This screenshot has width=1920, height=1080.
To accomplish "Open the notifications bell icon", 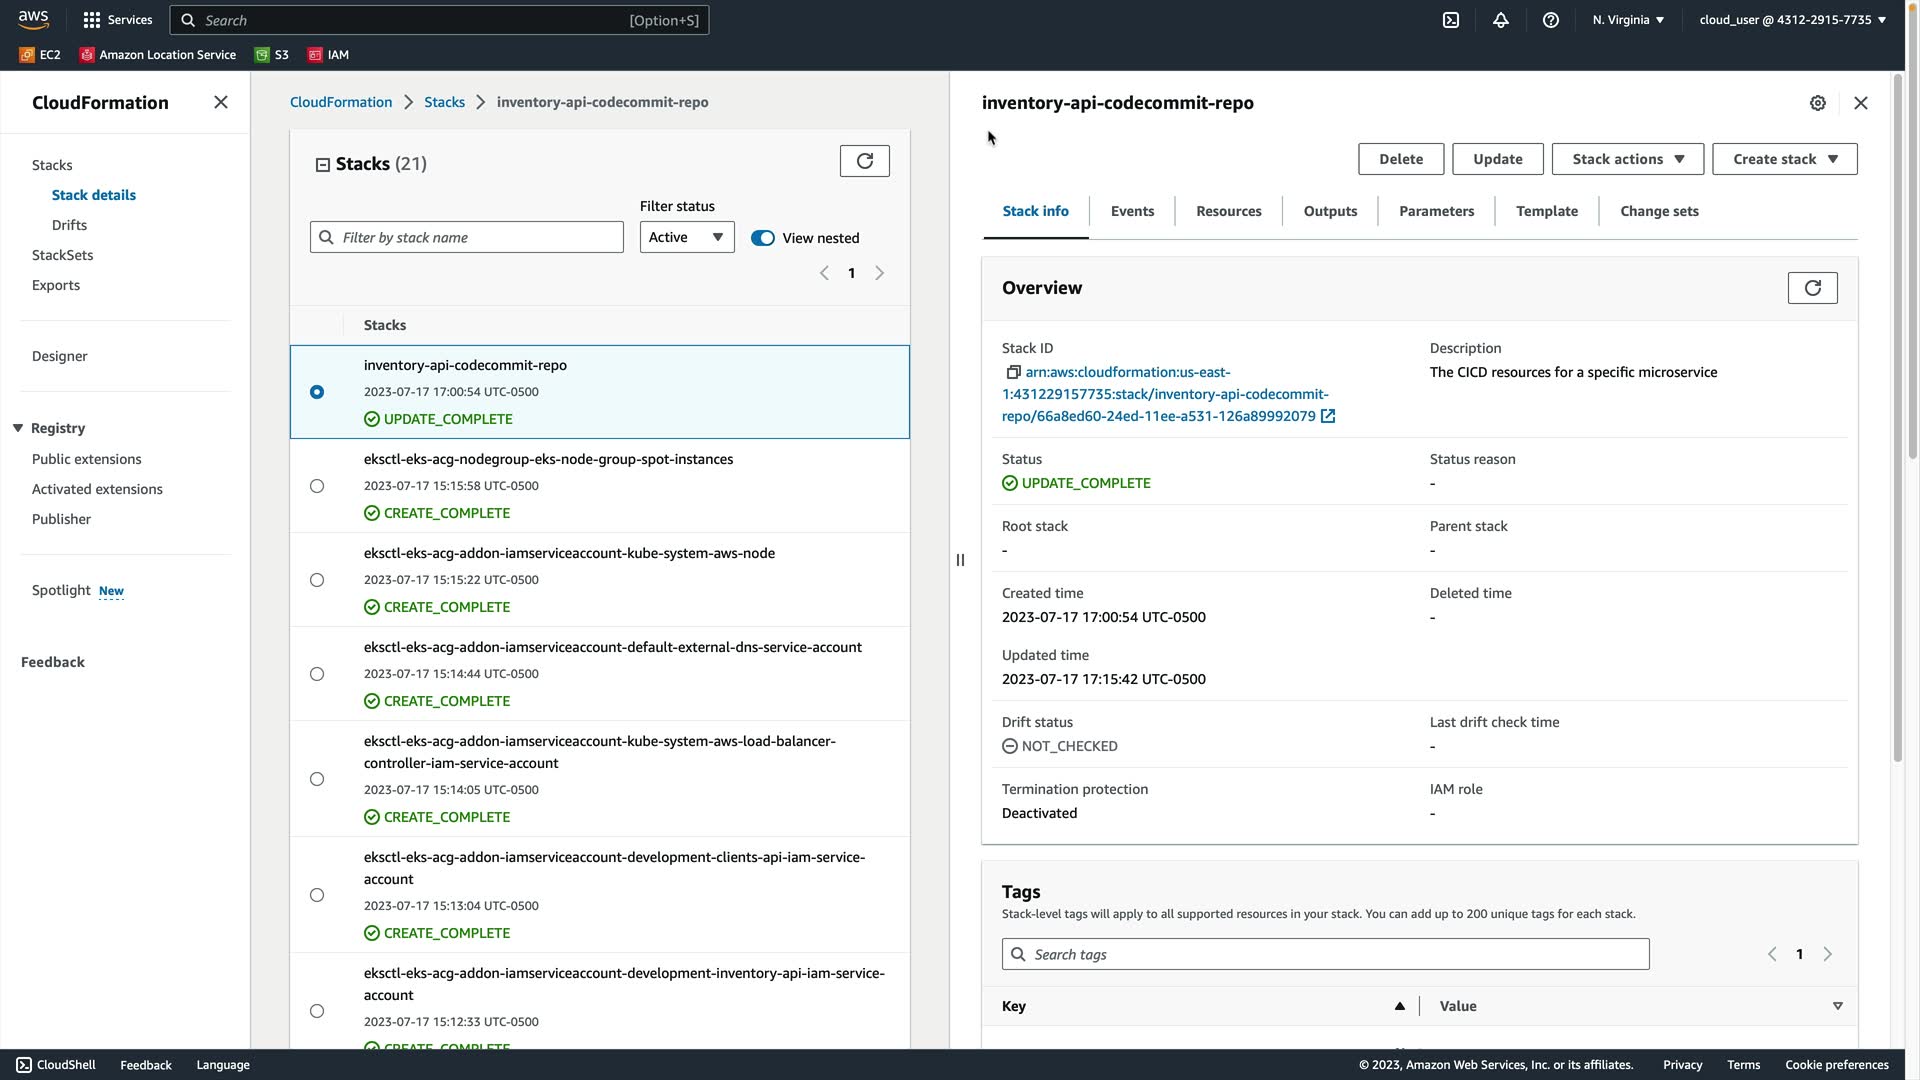I will (x=1500, y=20).
